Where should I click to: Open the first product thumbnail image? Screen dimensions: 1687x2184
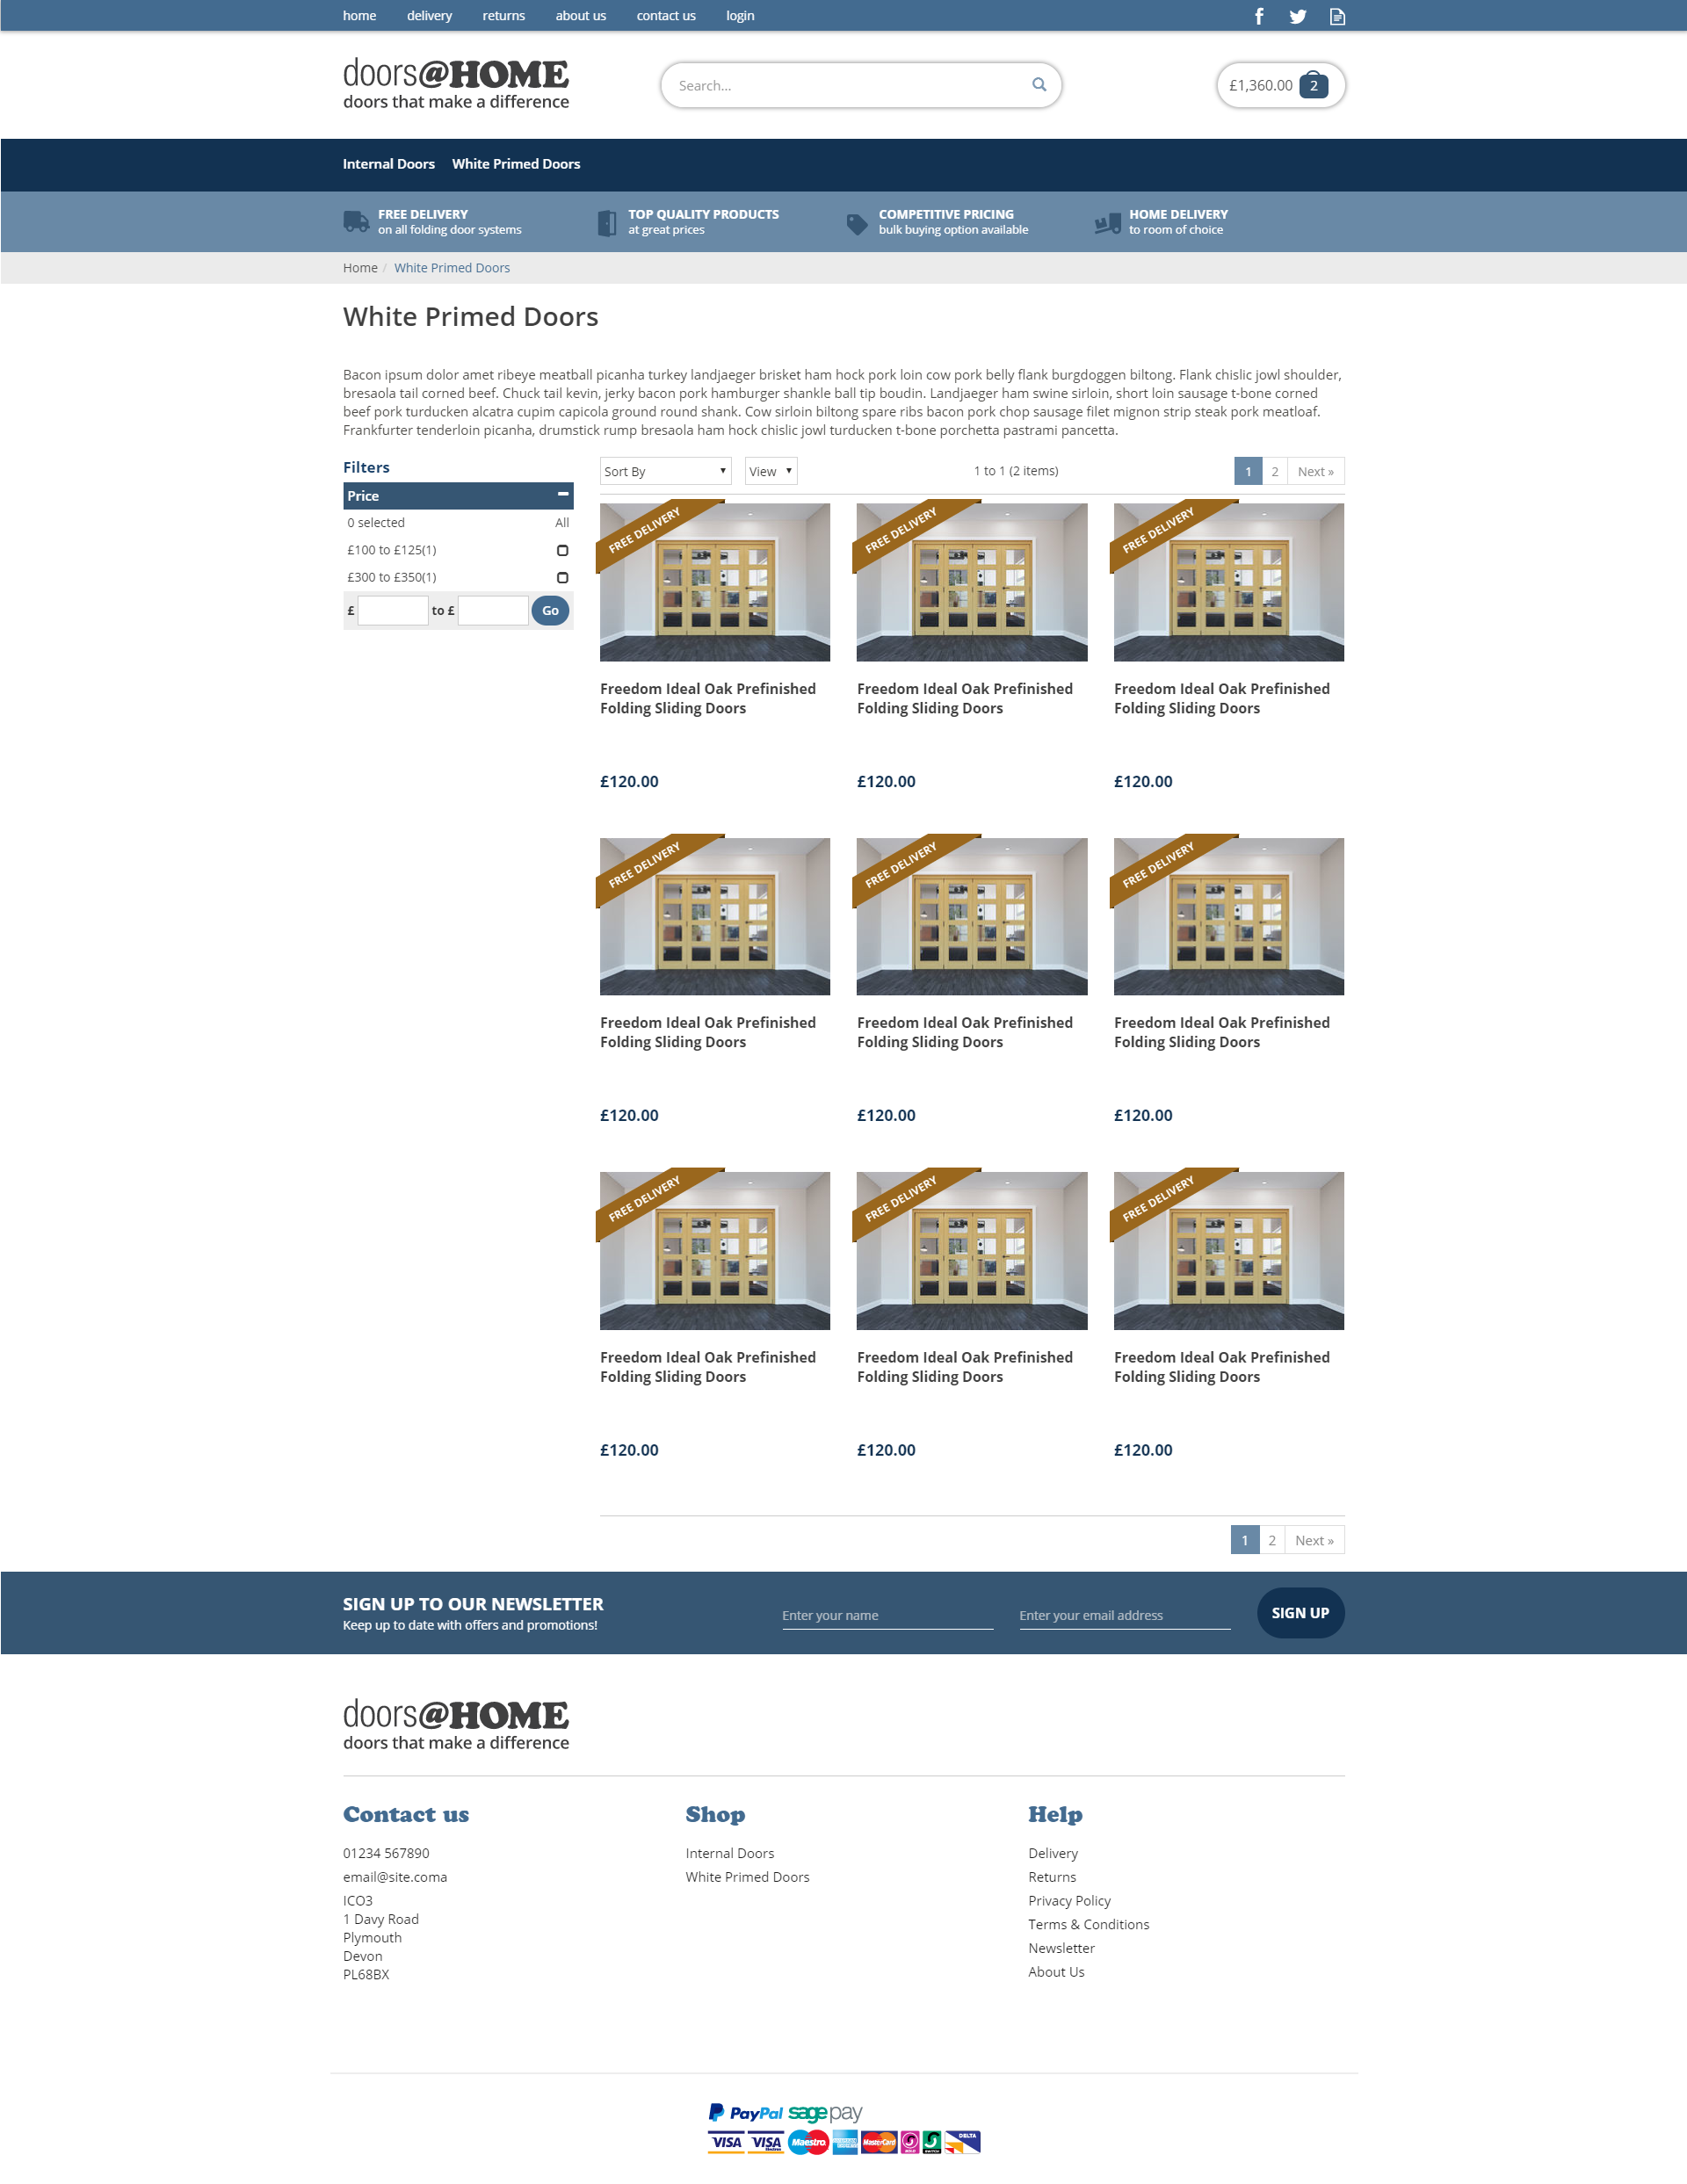pos(714,582)
